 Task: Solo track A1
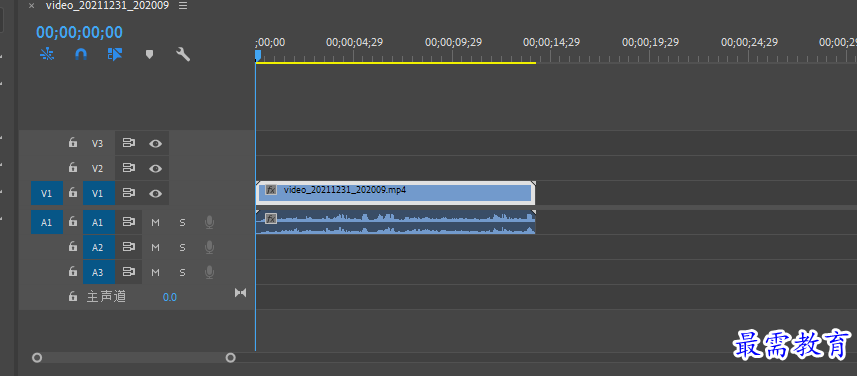(183, 222)
